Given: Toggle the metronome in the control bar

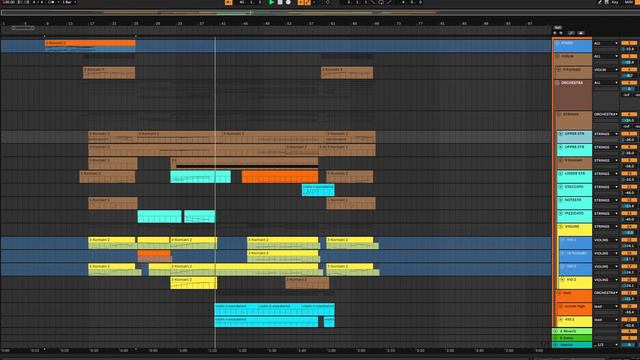Looking at the screenshot, I should [x=51, y=2].
